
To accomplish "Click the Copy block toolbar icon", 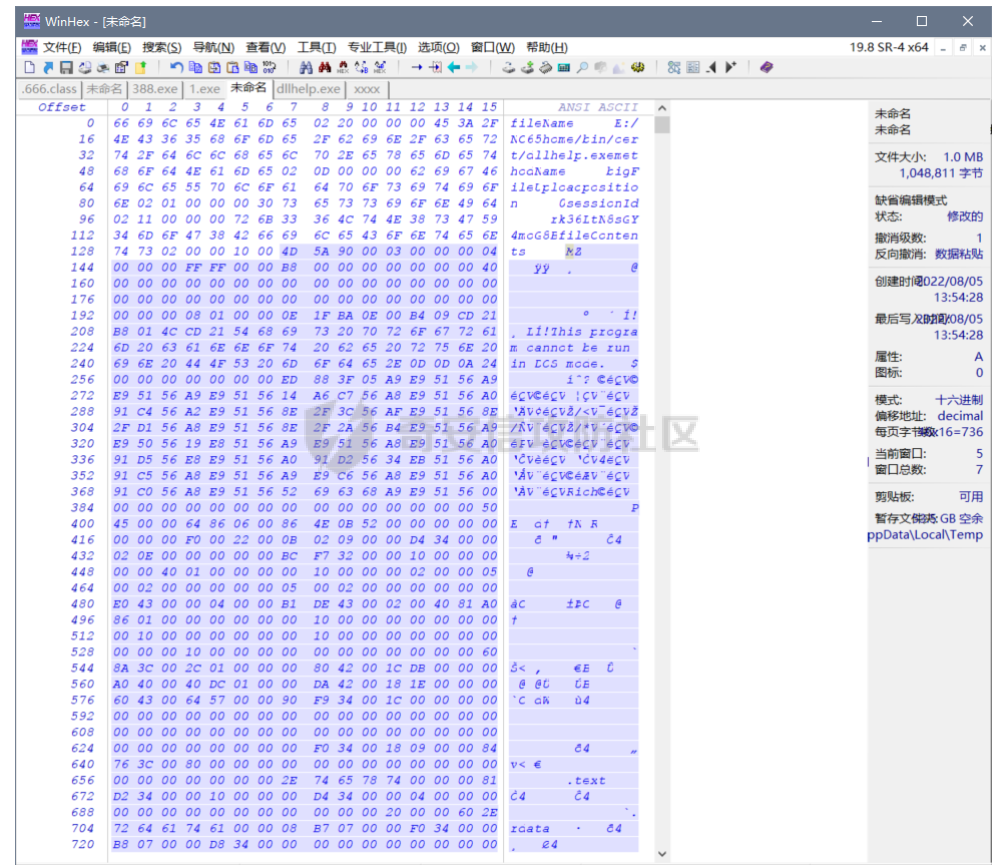I will [x=195, y=67].
